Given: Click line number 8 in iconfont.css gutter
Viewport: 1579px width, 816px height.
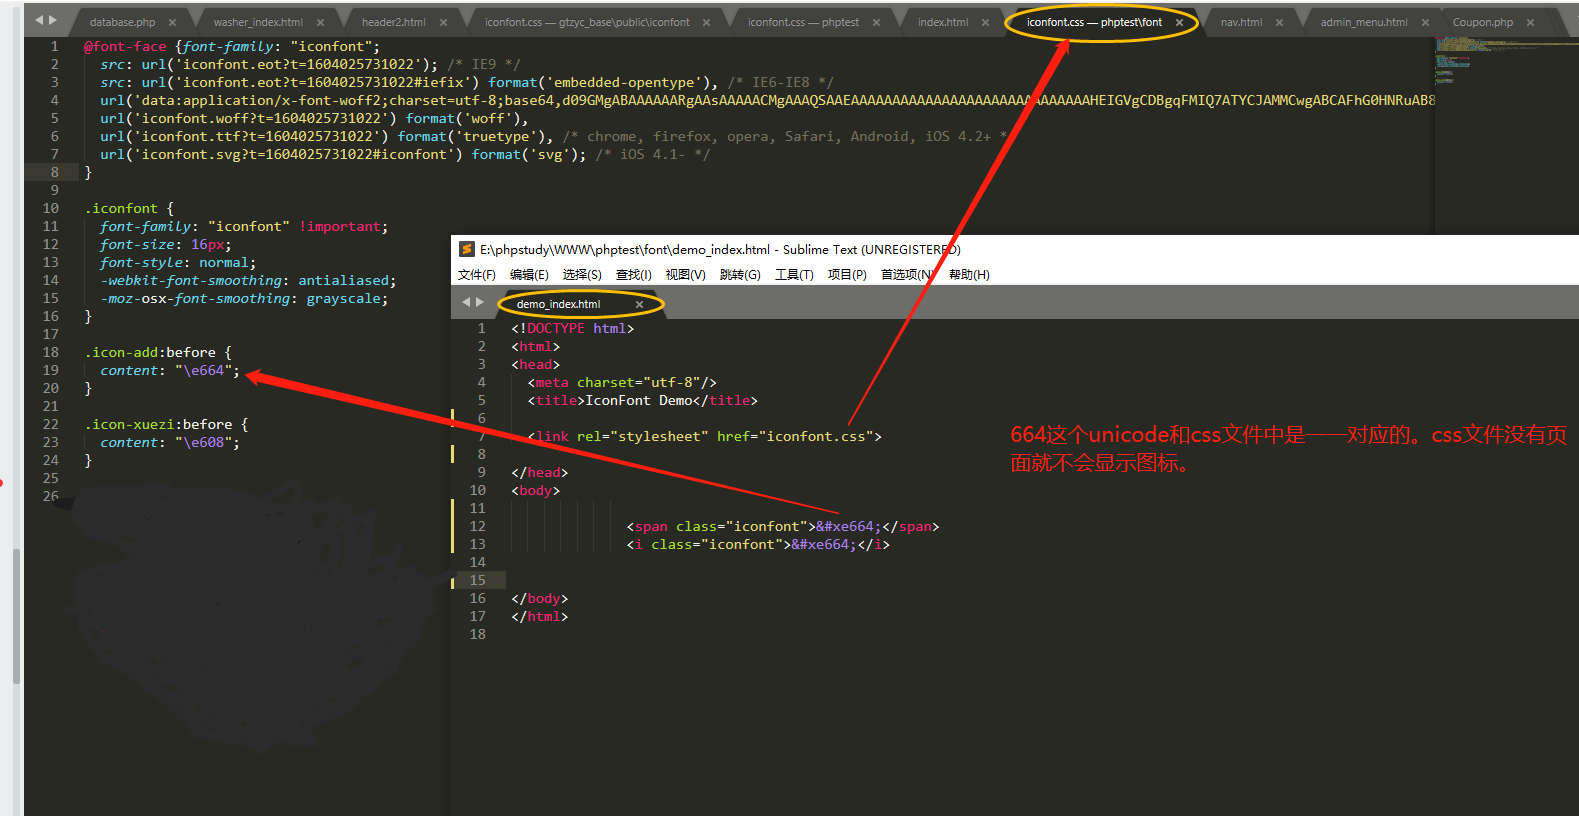Looking at the screenshot, I should (55, 172).
